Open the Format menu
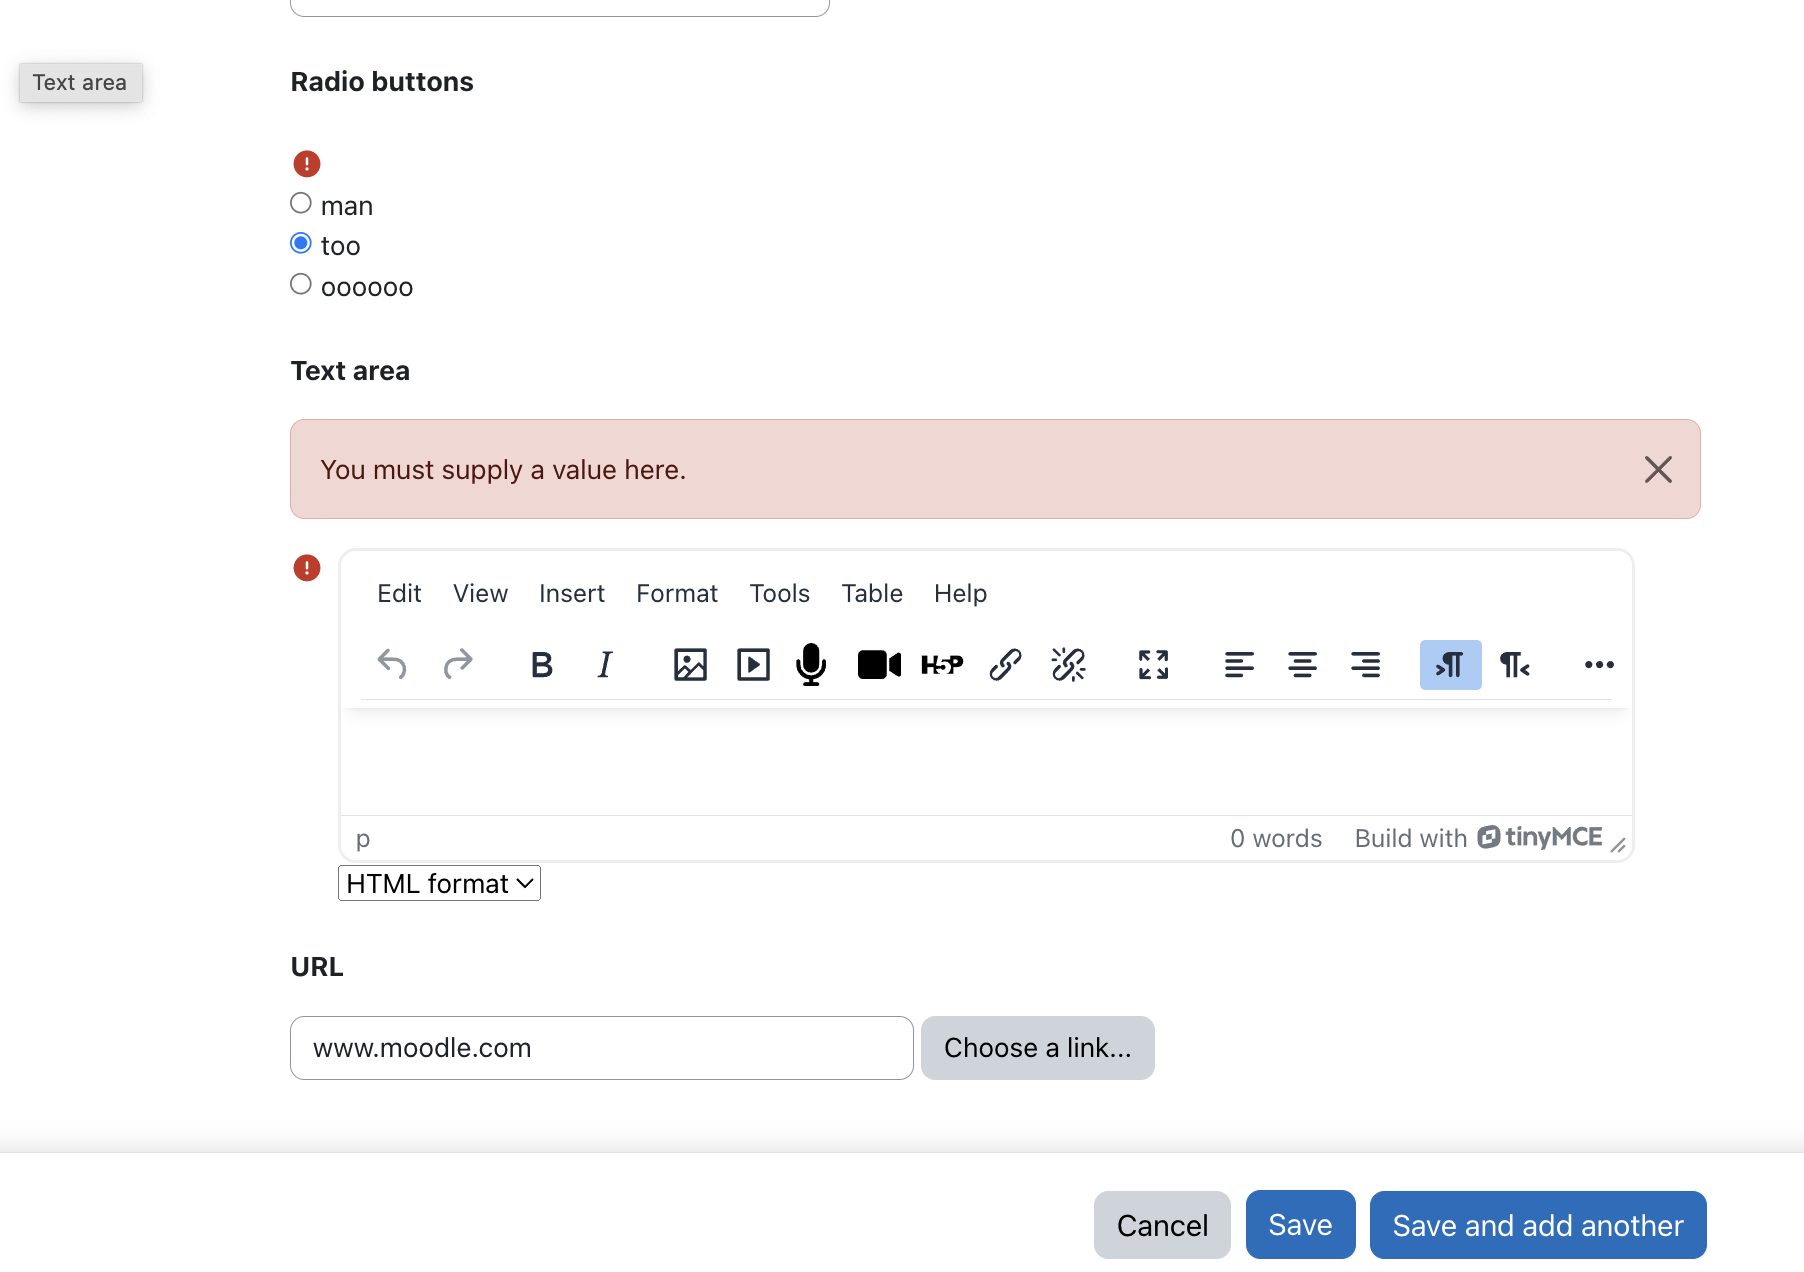The image size is (1804, 1272). pyautogui.click(x=677, y=593)
